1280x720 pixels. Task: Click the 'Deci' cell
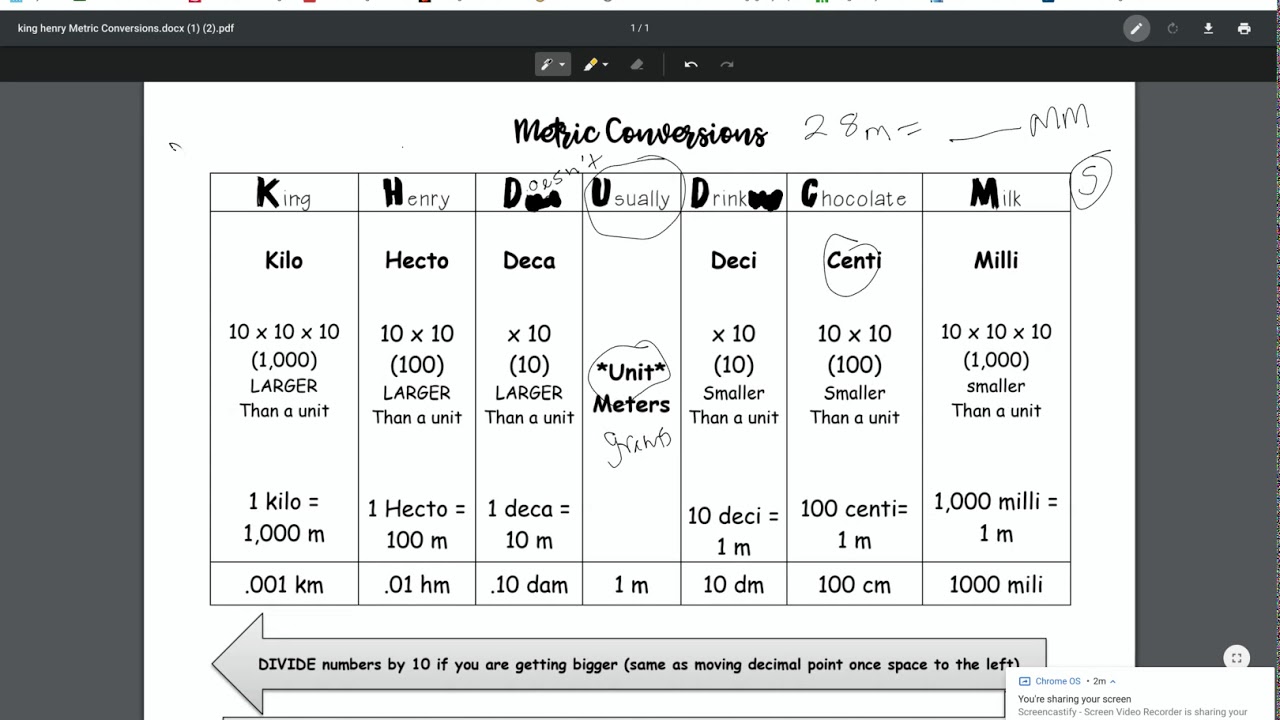733,260
